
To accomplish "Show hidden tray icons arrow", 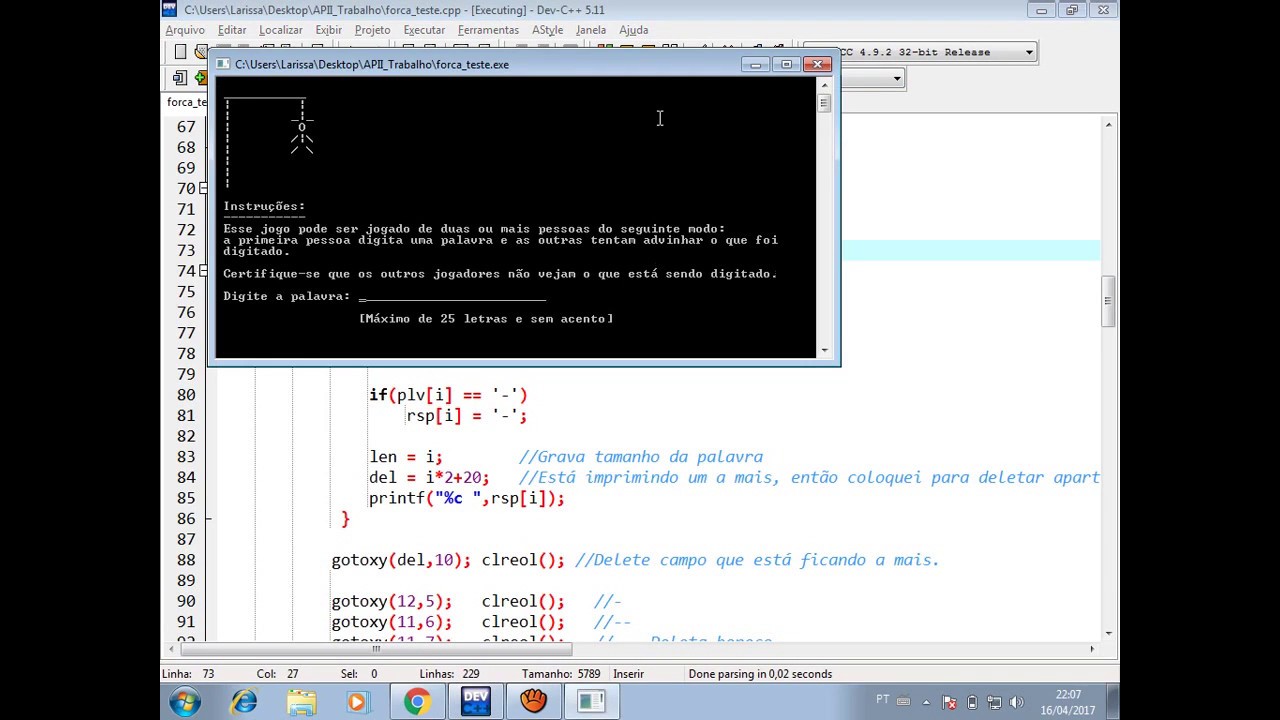I will coord(926,702).
